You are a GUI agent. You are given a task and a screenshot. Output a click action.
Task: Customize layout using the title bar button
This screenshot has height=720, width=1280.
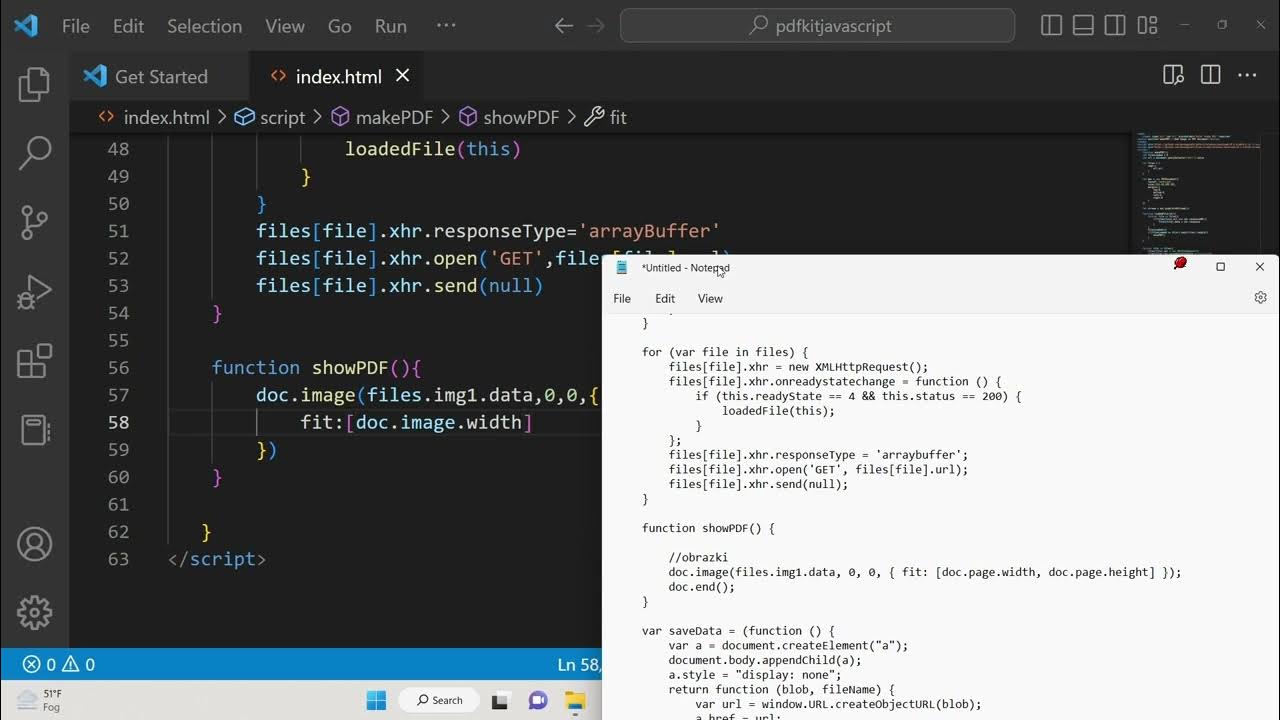pyautogui.click(x=1147, y=26)
